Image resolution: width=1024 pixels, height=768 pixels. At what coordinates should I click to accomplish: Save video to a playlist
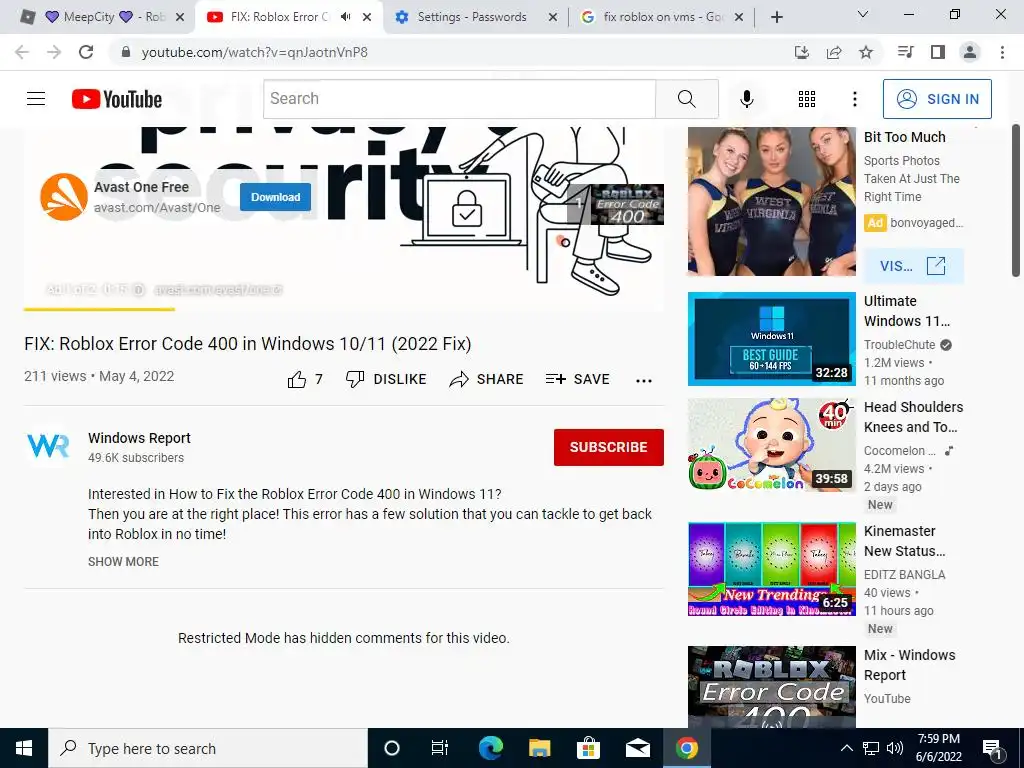coord(577,379)
